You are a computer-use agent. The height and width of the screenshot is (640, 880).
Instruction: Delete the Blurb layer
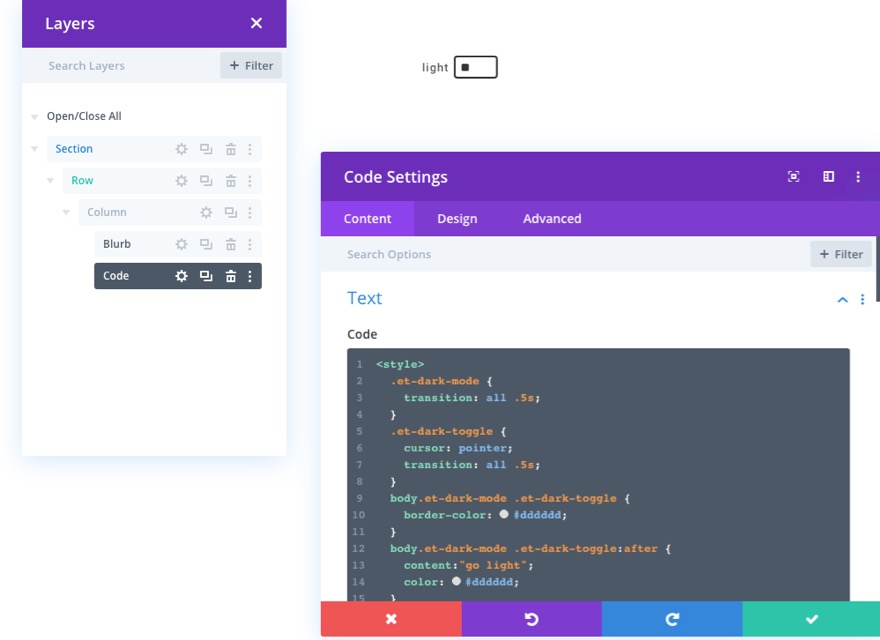click(231, 244)
